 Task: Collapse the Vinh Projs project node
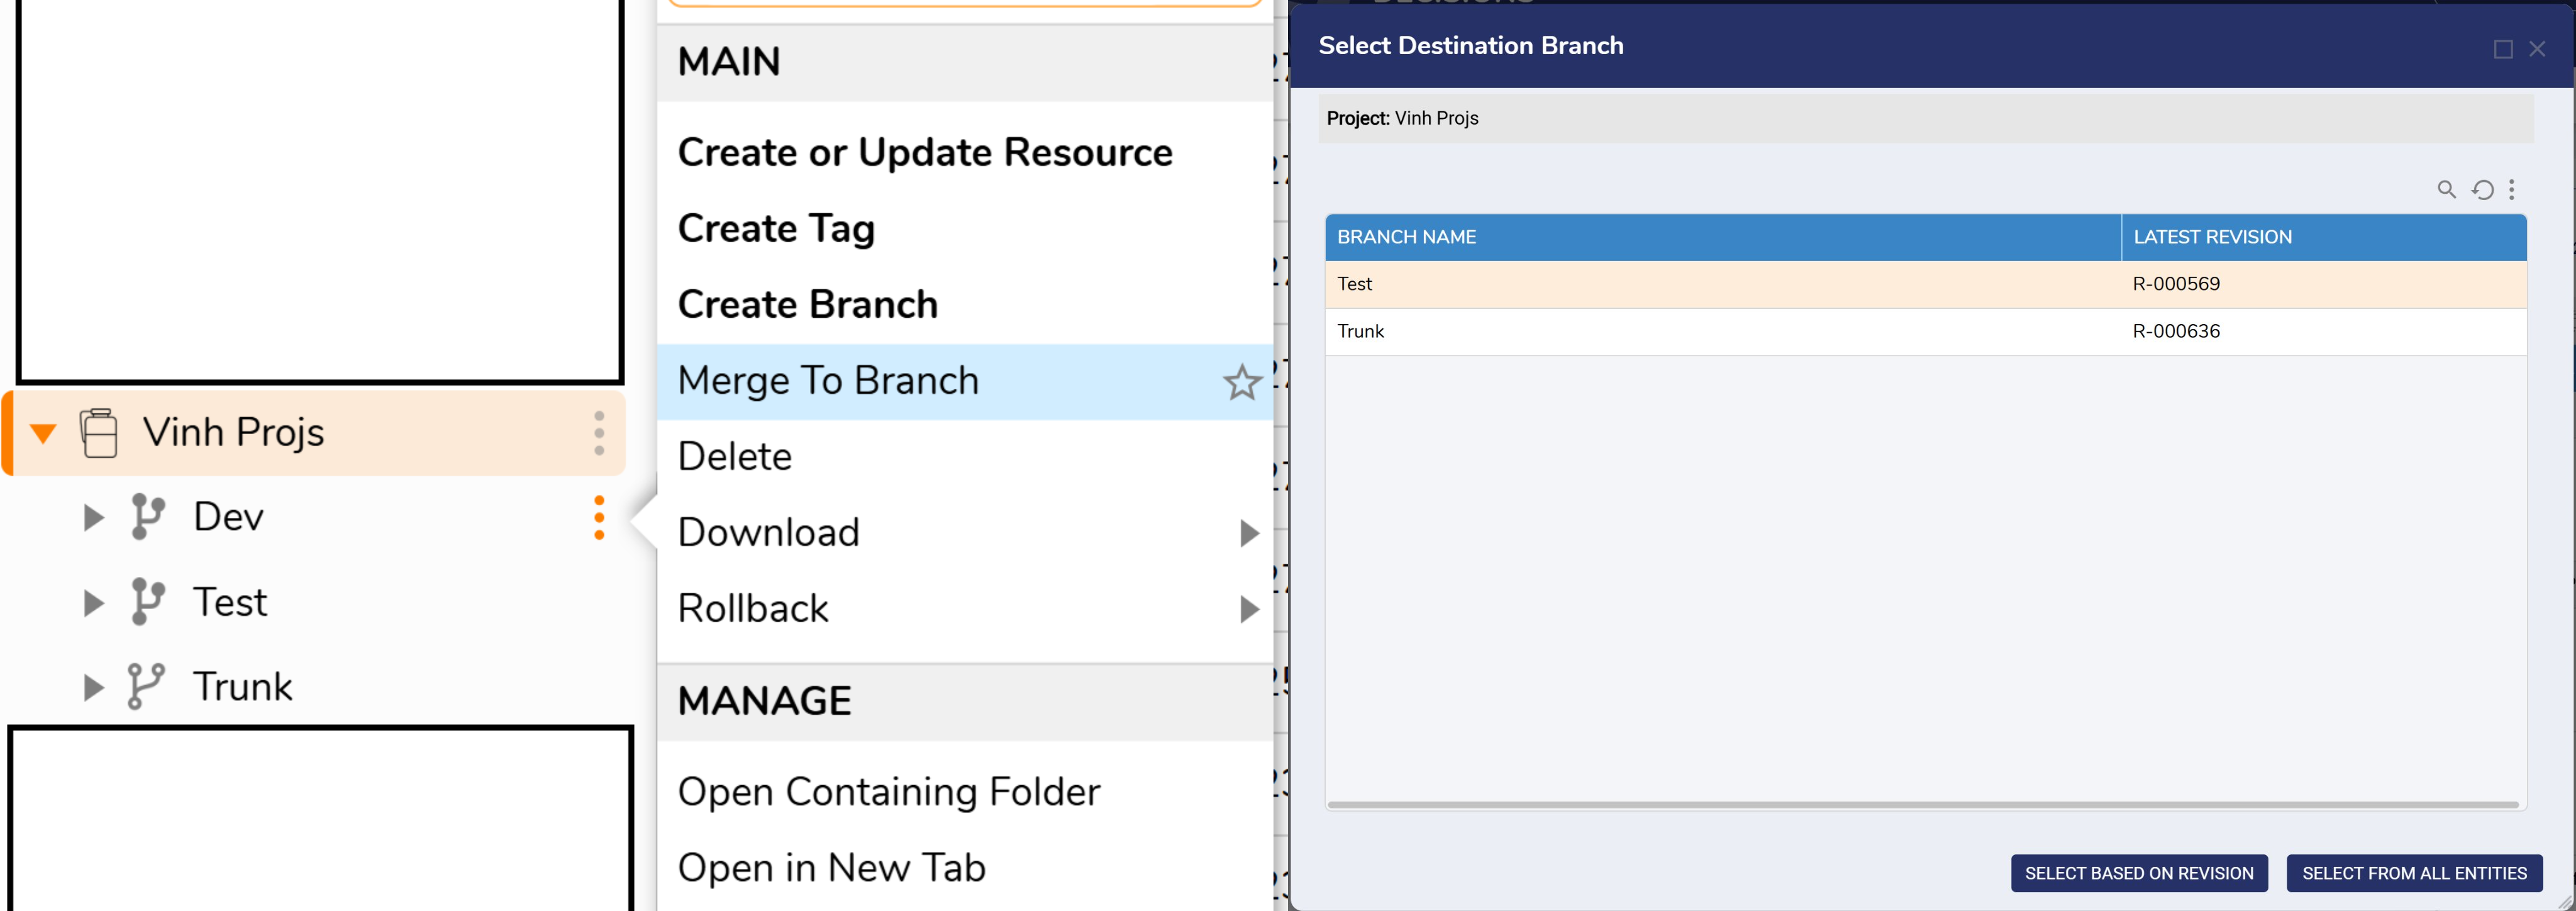[x=43, y=434]
